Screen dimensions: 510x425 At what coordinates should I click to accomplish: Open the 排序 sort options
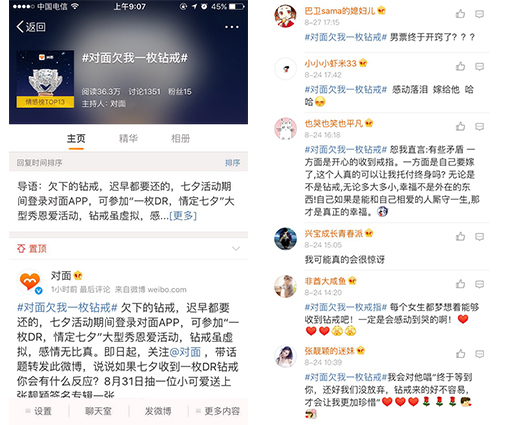tap(232, 163)
